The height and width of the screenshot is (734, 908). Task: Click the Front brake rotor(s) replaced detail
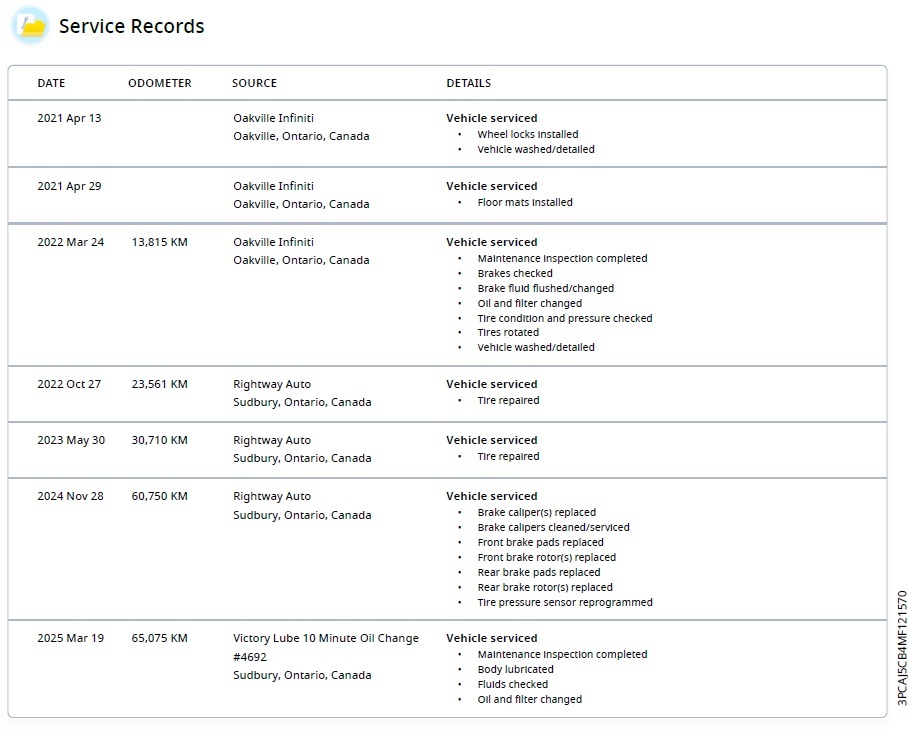pyautogui.click(x=547, y=557)
